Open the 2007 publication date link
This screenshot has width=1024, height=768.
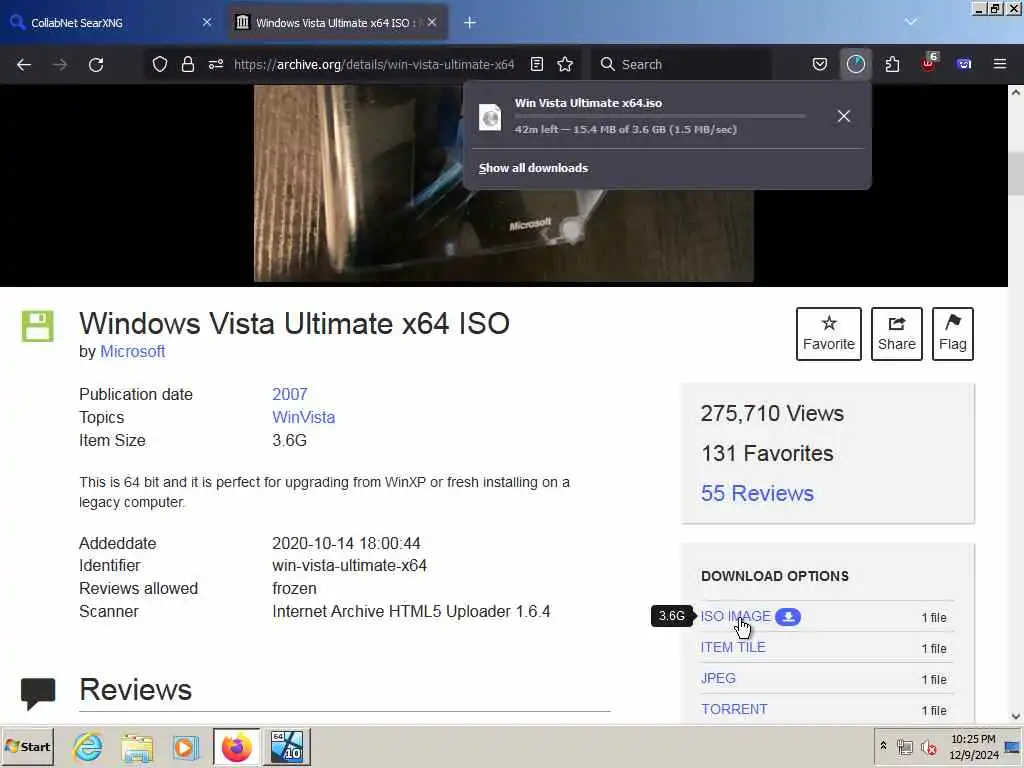289,394
